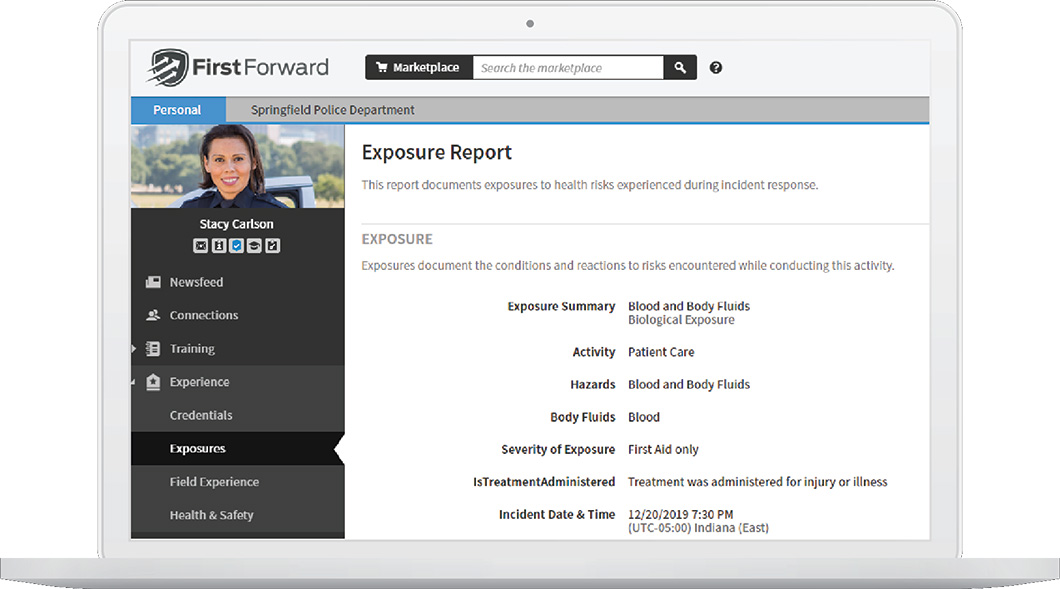Click the graduation cap badge icon
The image size is (1060, 589).
pos(254,246)
